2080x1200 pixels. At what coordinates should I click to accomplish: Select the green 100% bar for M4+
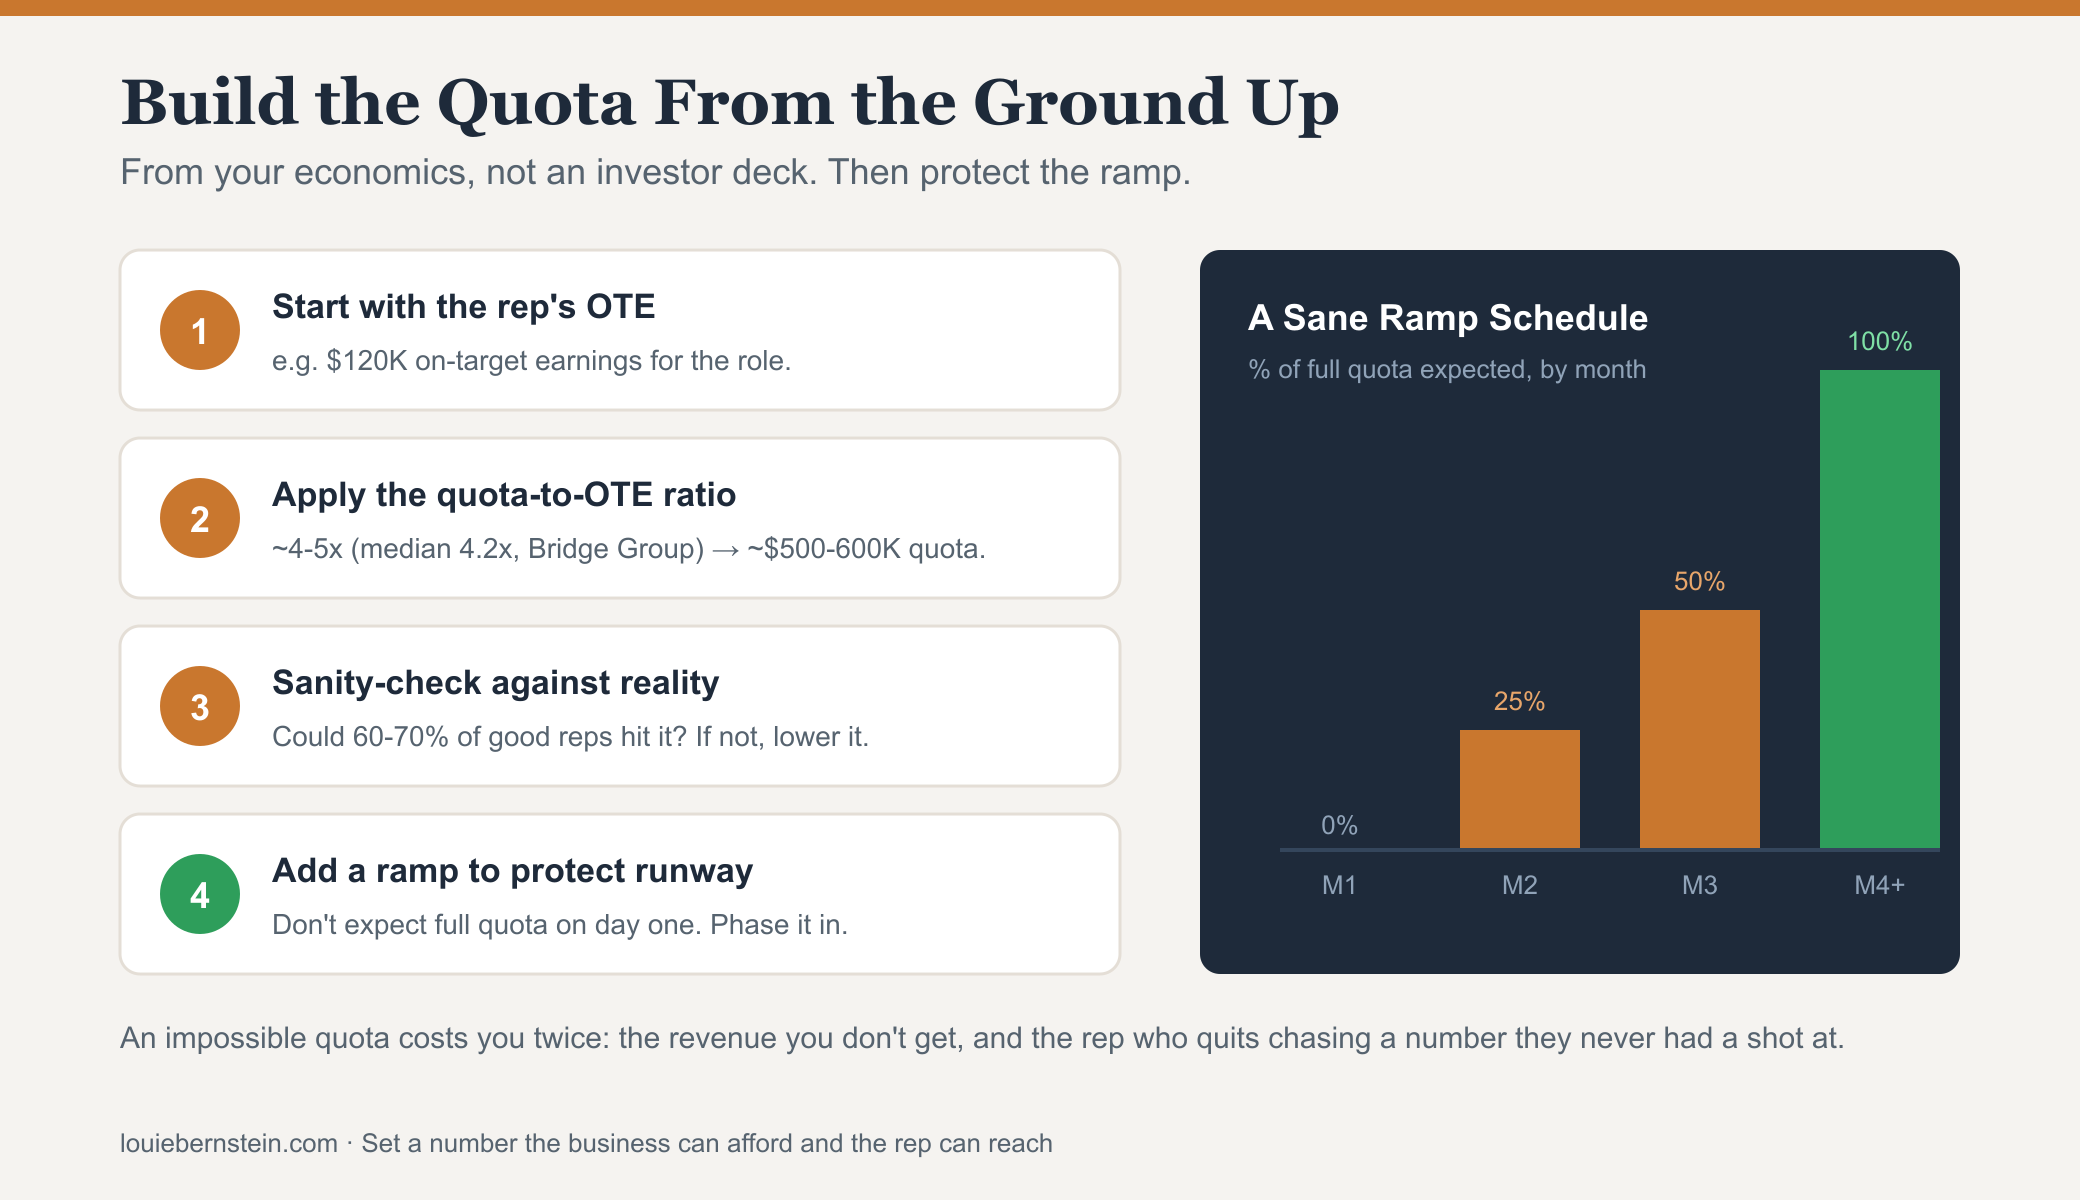click(x=1880, y=609)
